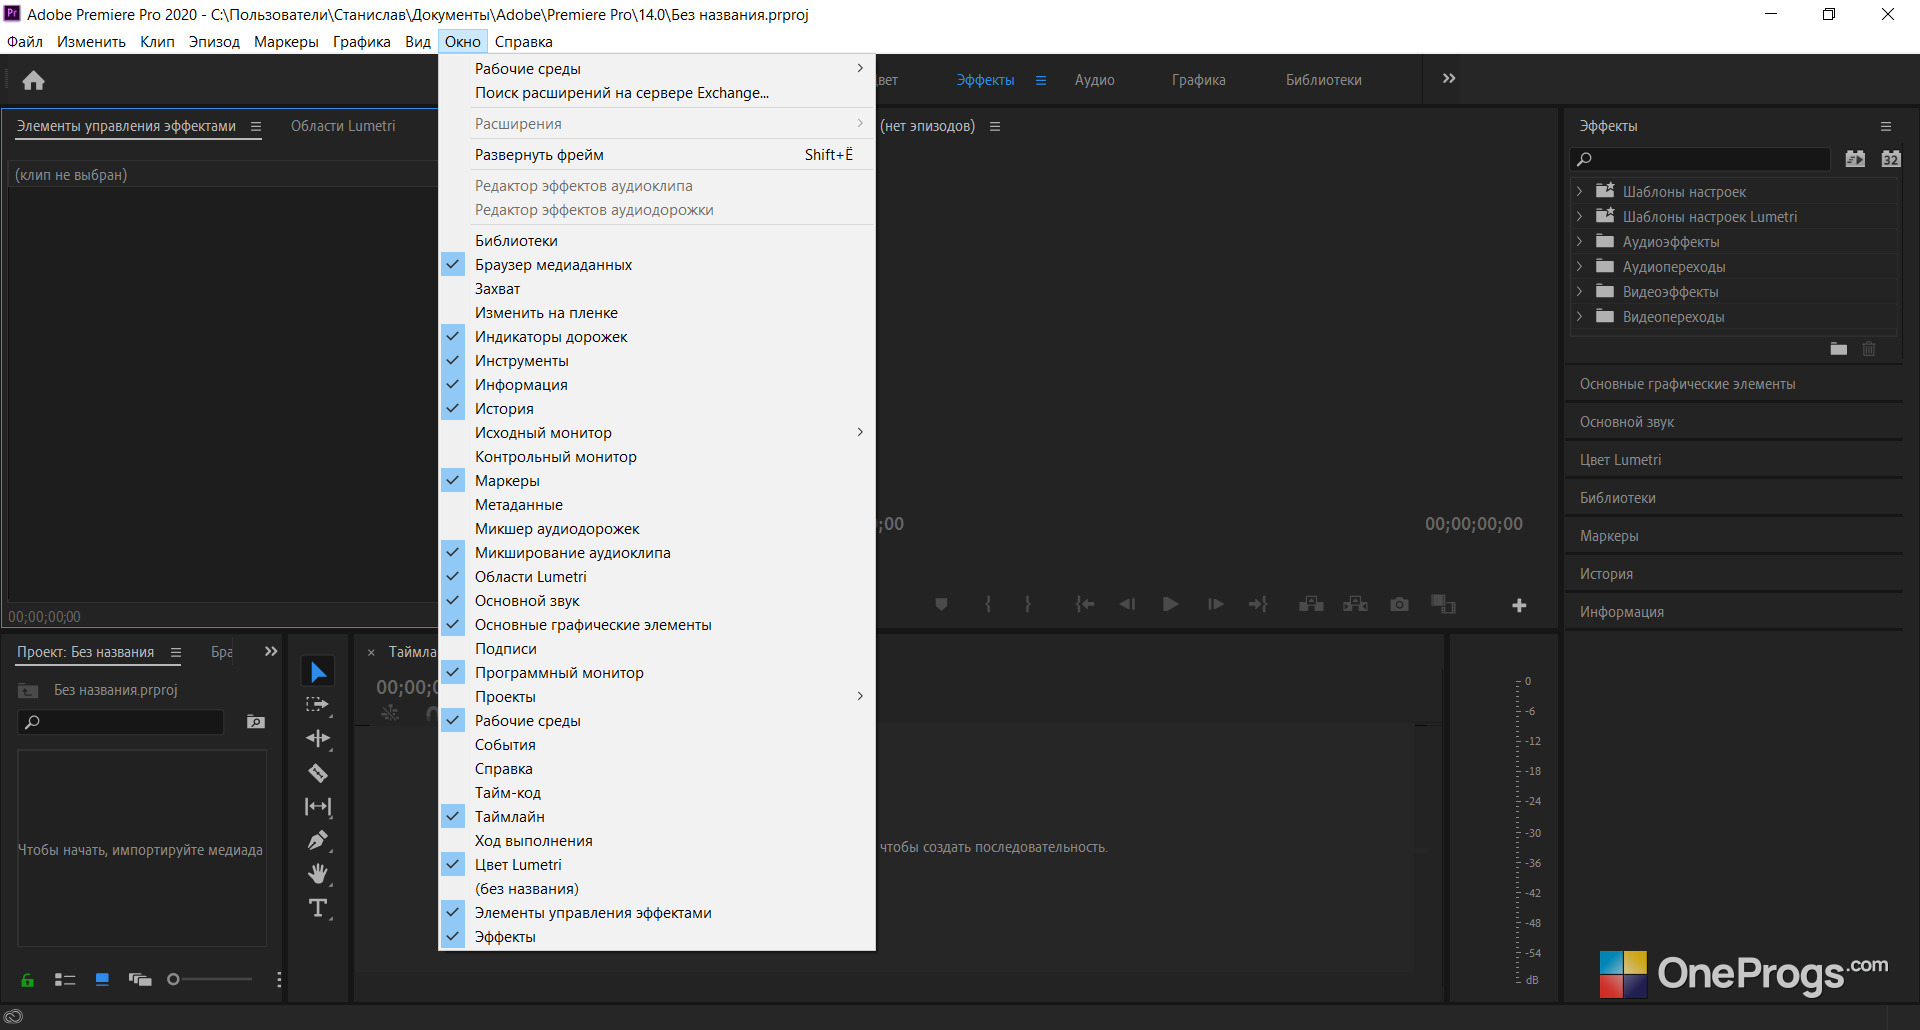This screenshot has width=1920, height=1030.
Task: Toggle Цвет Lumetri in the Окно menu
Action: click(656, 865)
